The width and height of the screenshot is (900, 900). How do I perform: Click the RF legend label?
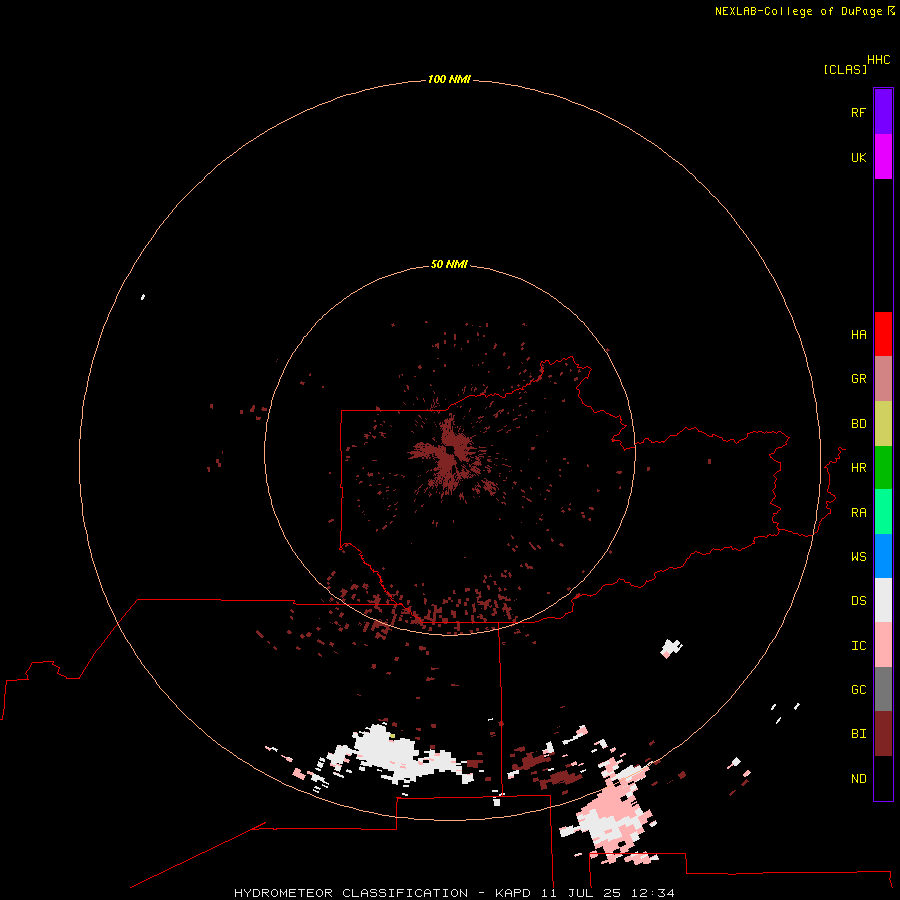point(859,112)
